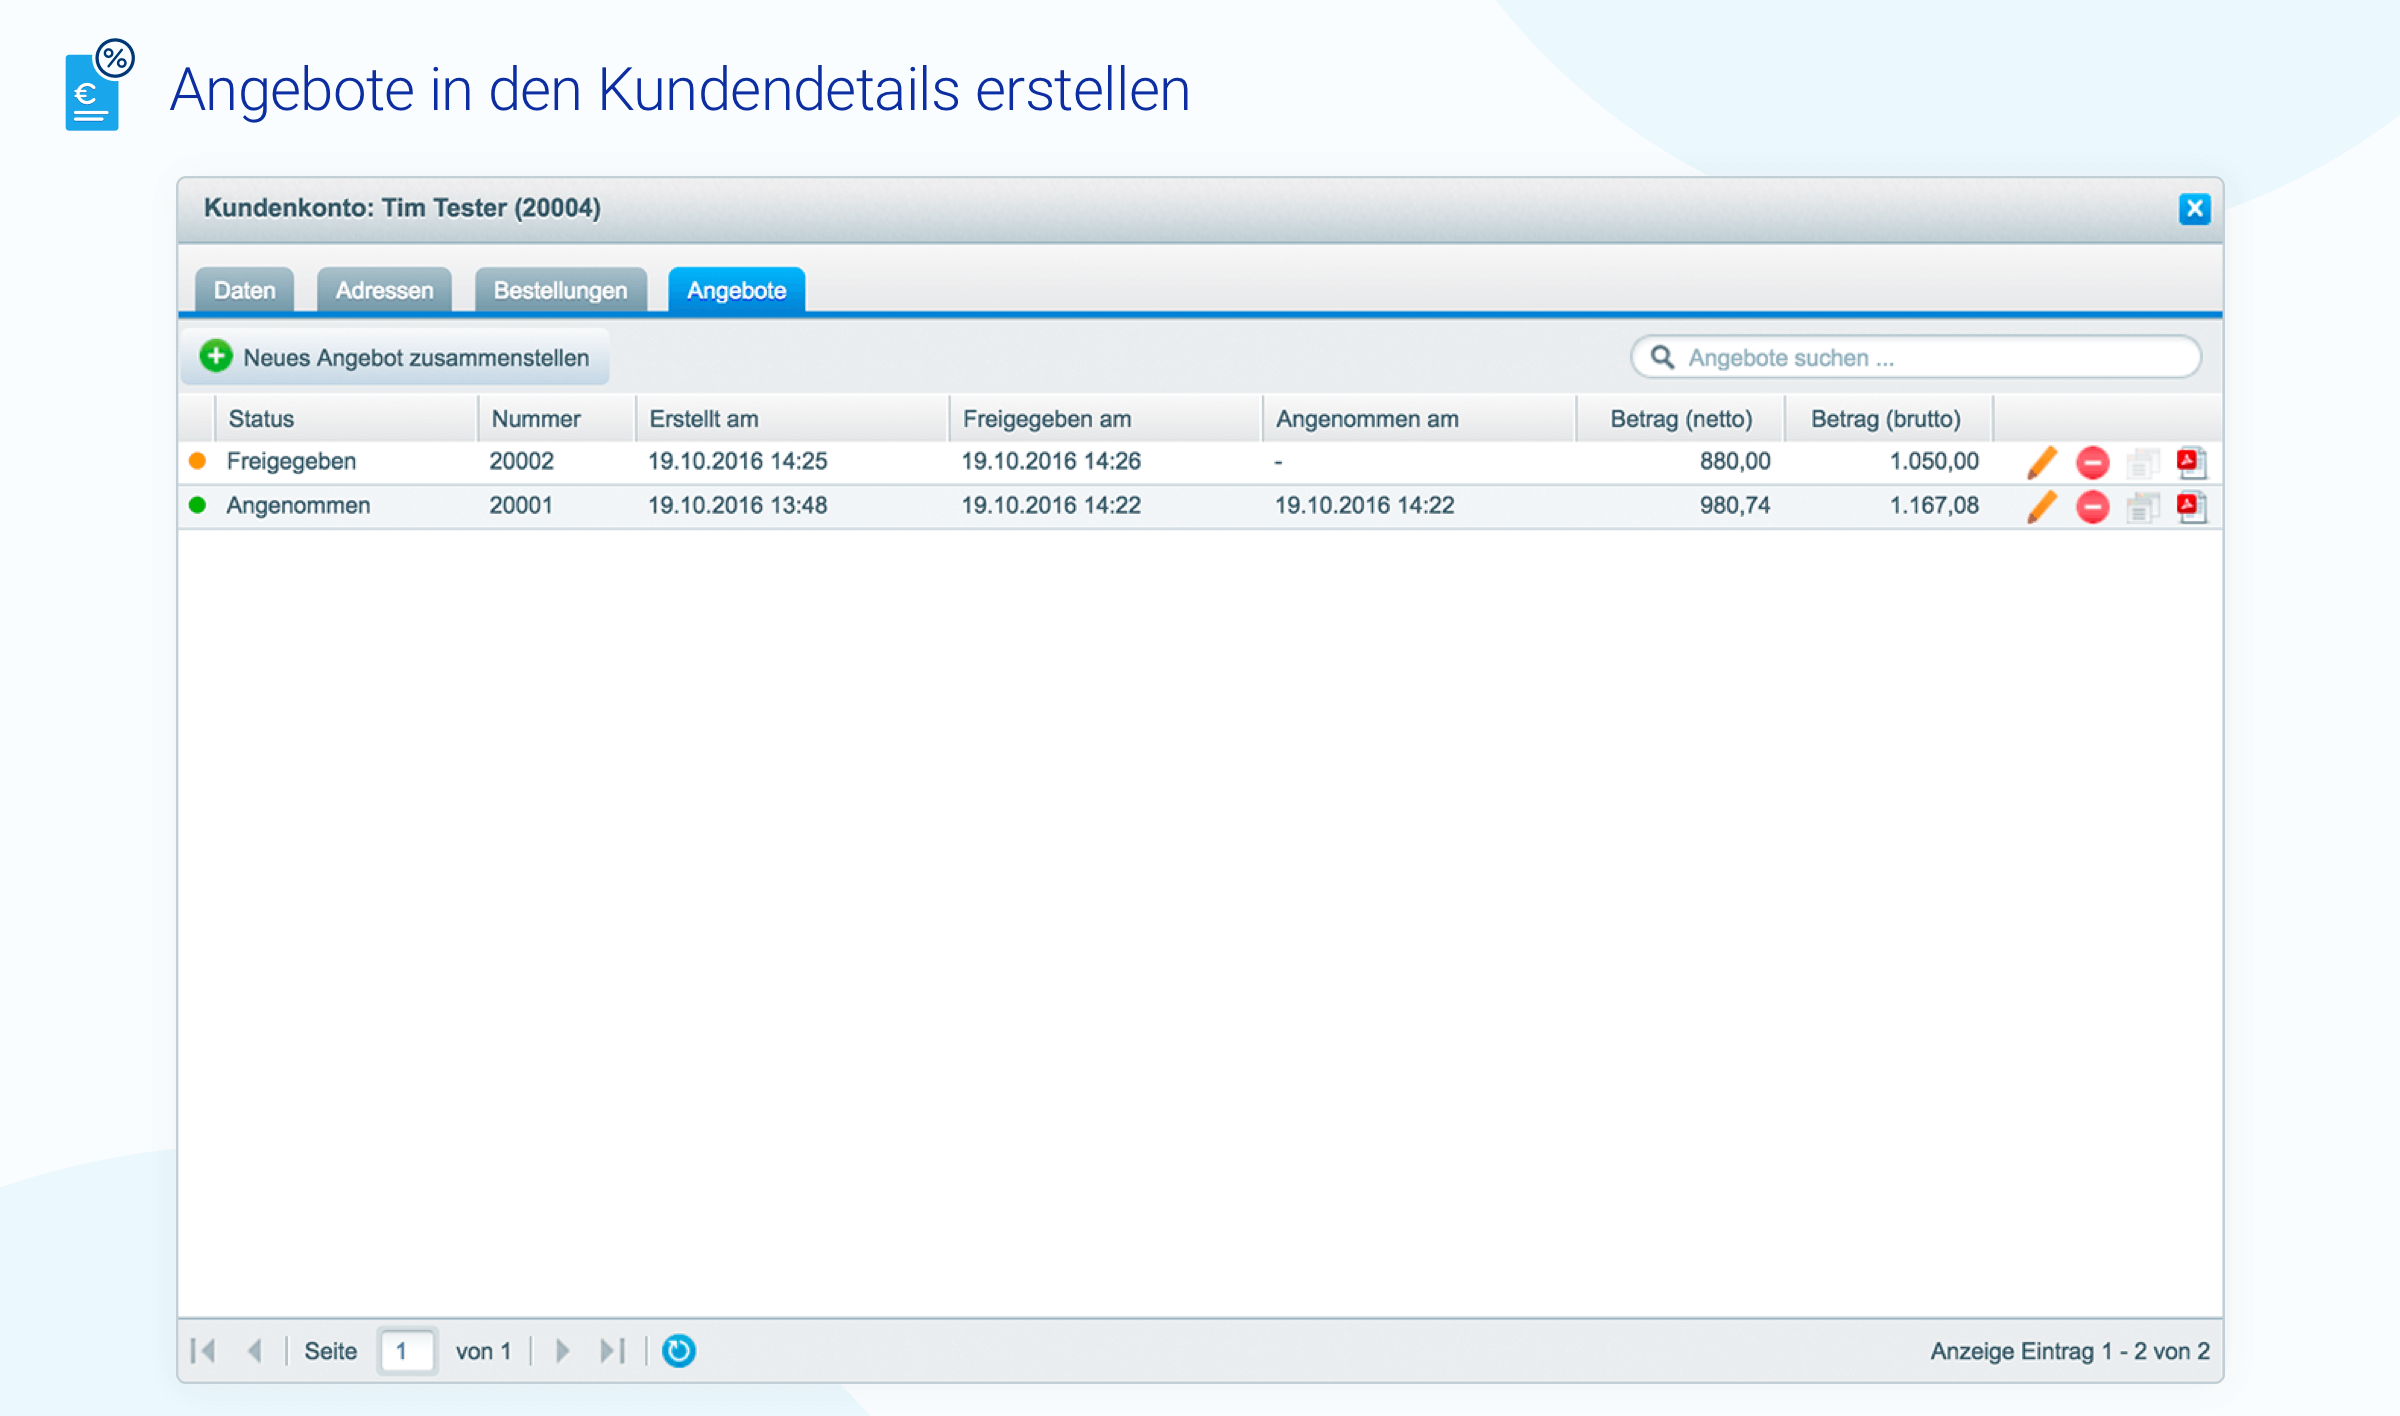Image resolution: width=2400 pixels, height=1416 pixels.
Task: Sort by Betrag (netto) column header
Action: click(1681, 419)
